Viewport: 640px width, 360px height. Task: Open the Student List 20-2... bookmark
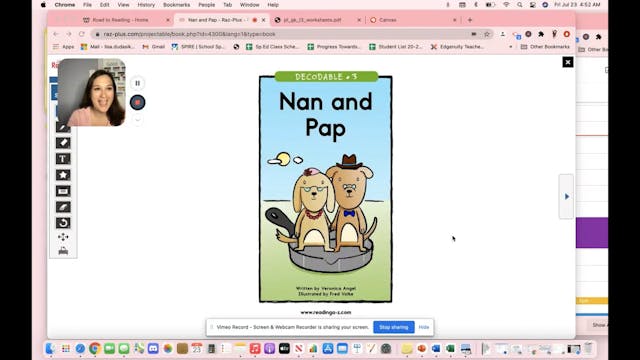396,47
